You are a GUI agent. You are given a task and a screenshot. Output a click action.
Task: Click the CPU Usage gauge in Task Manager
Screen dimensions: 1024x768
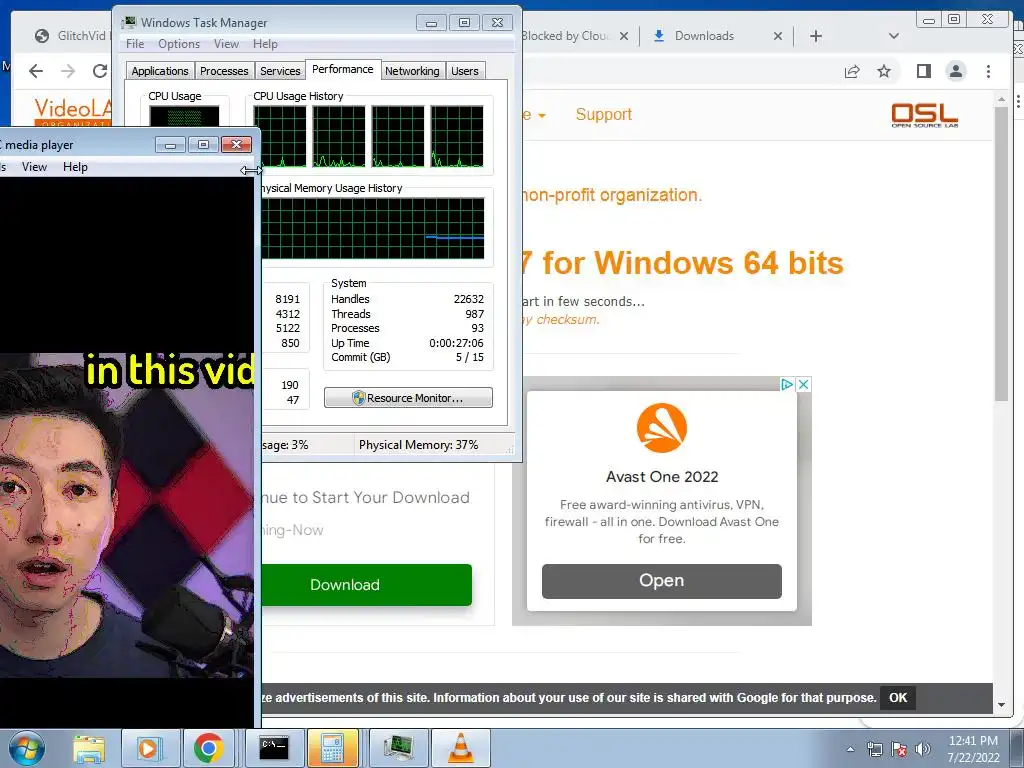[x=184, y=116]
